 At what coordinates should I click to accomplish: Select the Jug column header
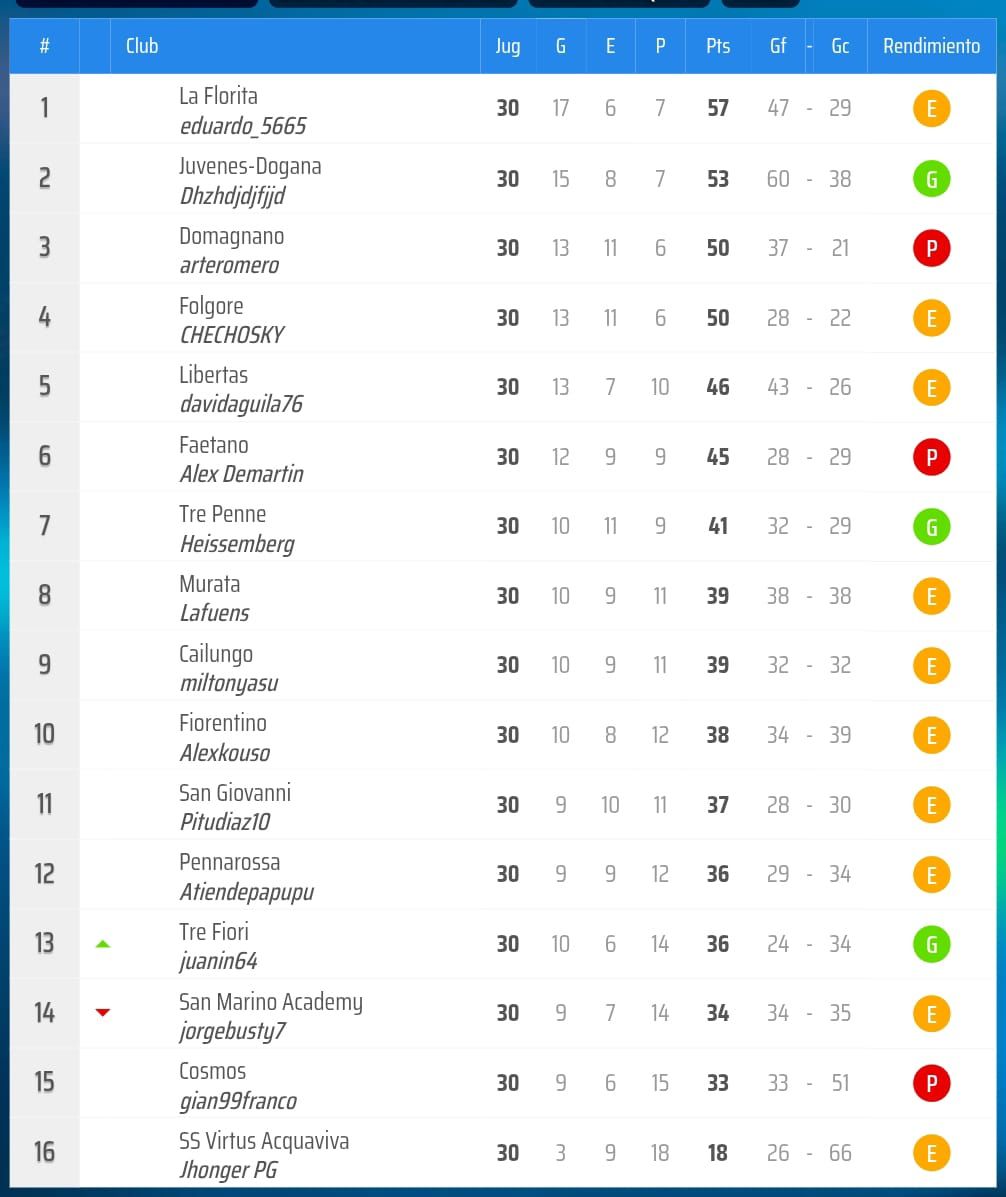tap(507, 46)
